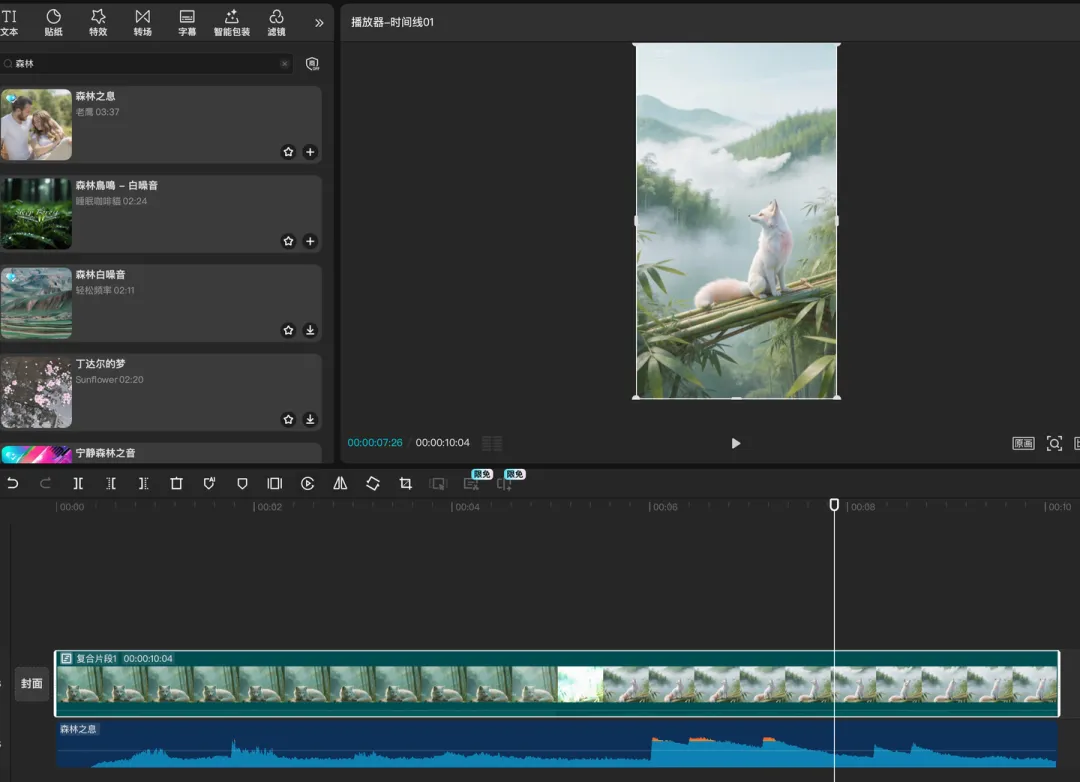
Task: Open the 特效 tab
Action: [98, 22]
